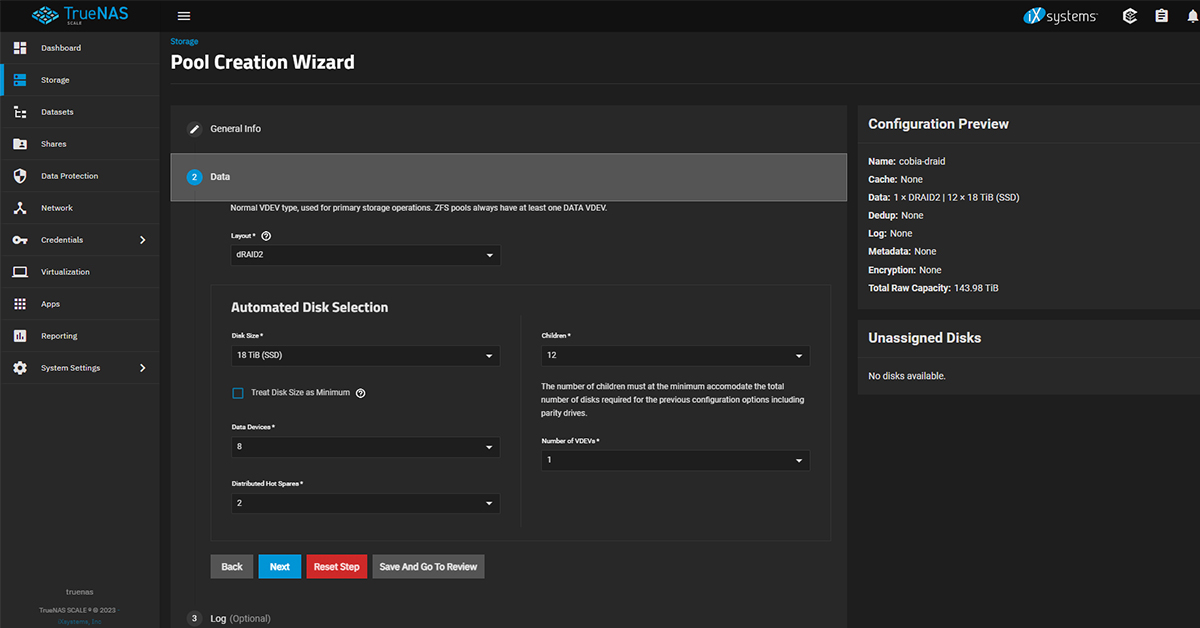Open the Children dropdown

click(x=675, y=356)
